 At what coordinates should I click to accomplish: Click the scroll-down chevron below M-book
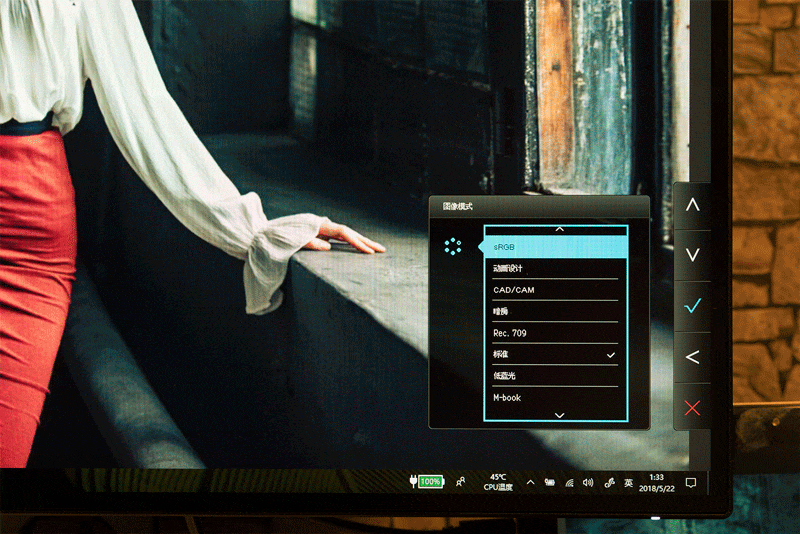pos(560,415)
